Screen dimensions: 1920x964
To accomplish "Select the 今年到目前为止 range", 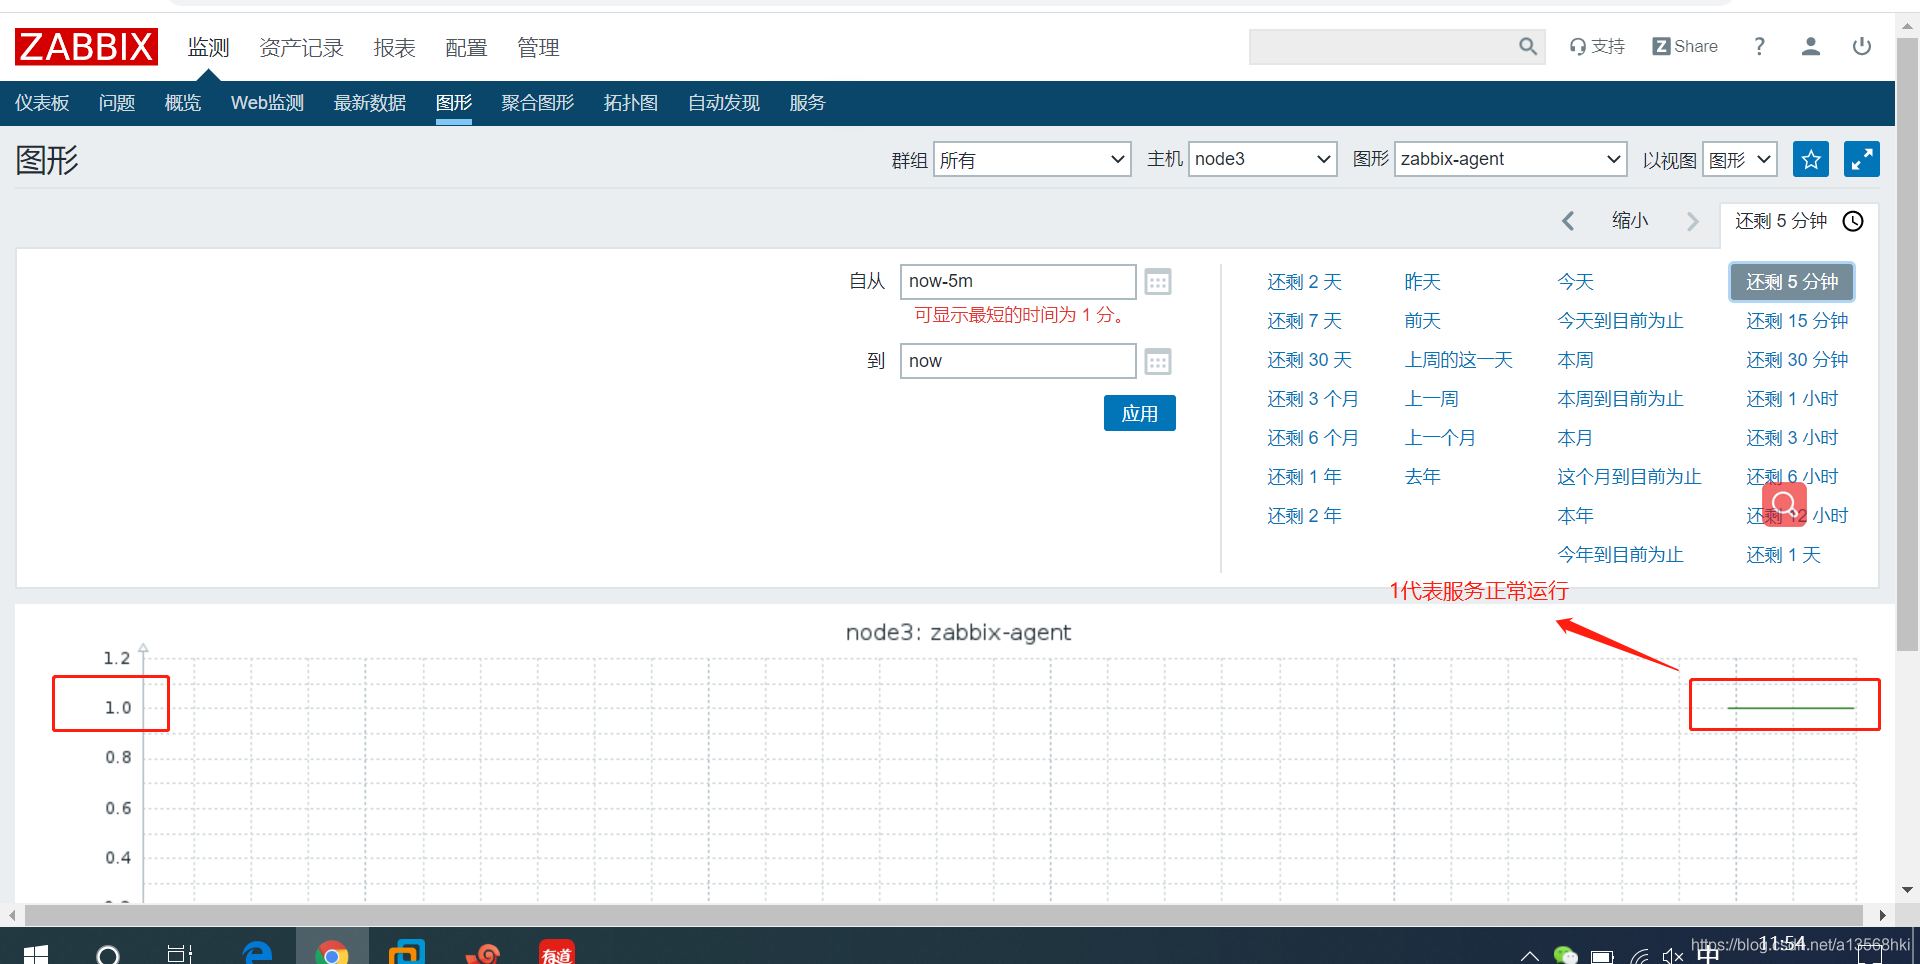I will click(1620, 555).
